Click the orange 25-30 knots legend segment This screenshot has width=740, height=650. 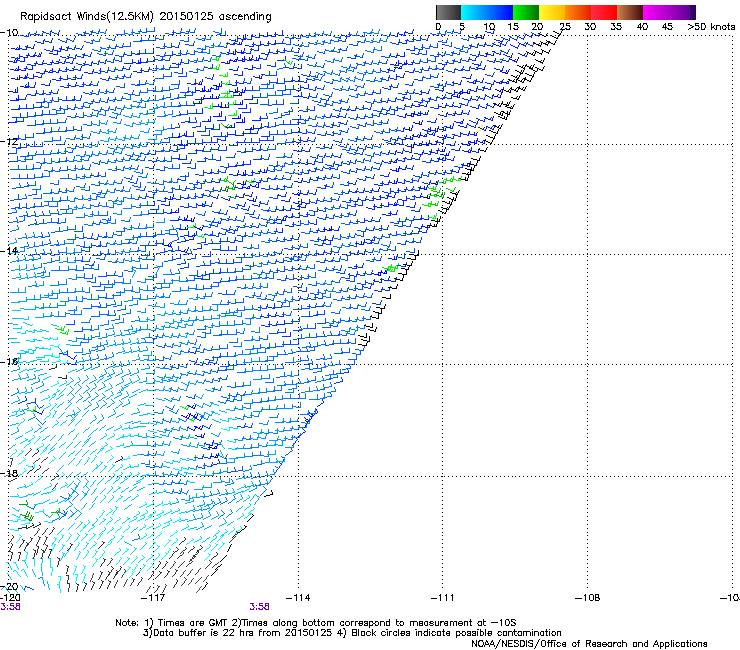tap(578, 12)
